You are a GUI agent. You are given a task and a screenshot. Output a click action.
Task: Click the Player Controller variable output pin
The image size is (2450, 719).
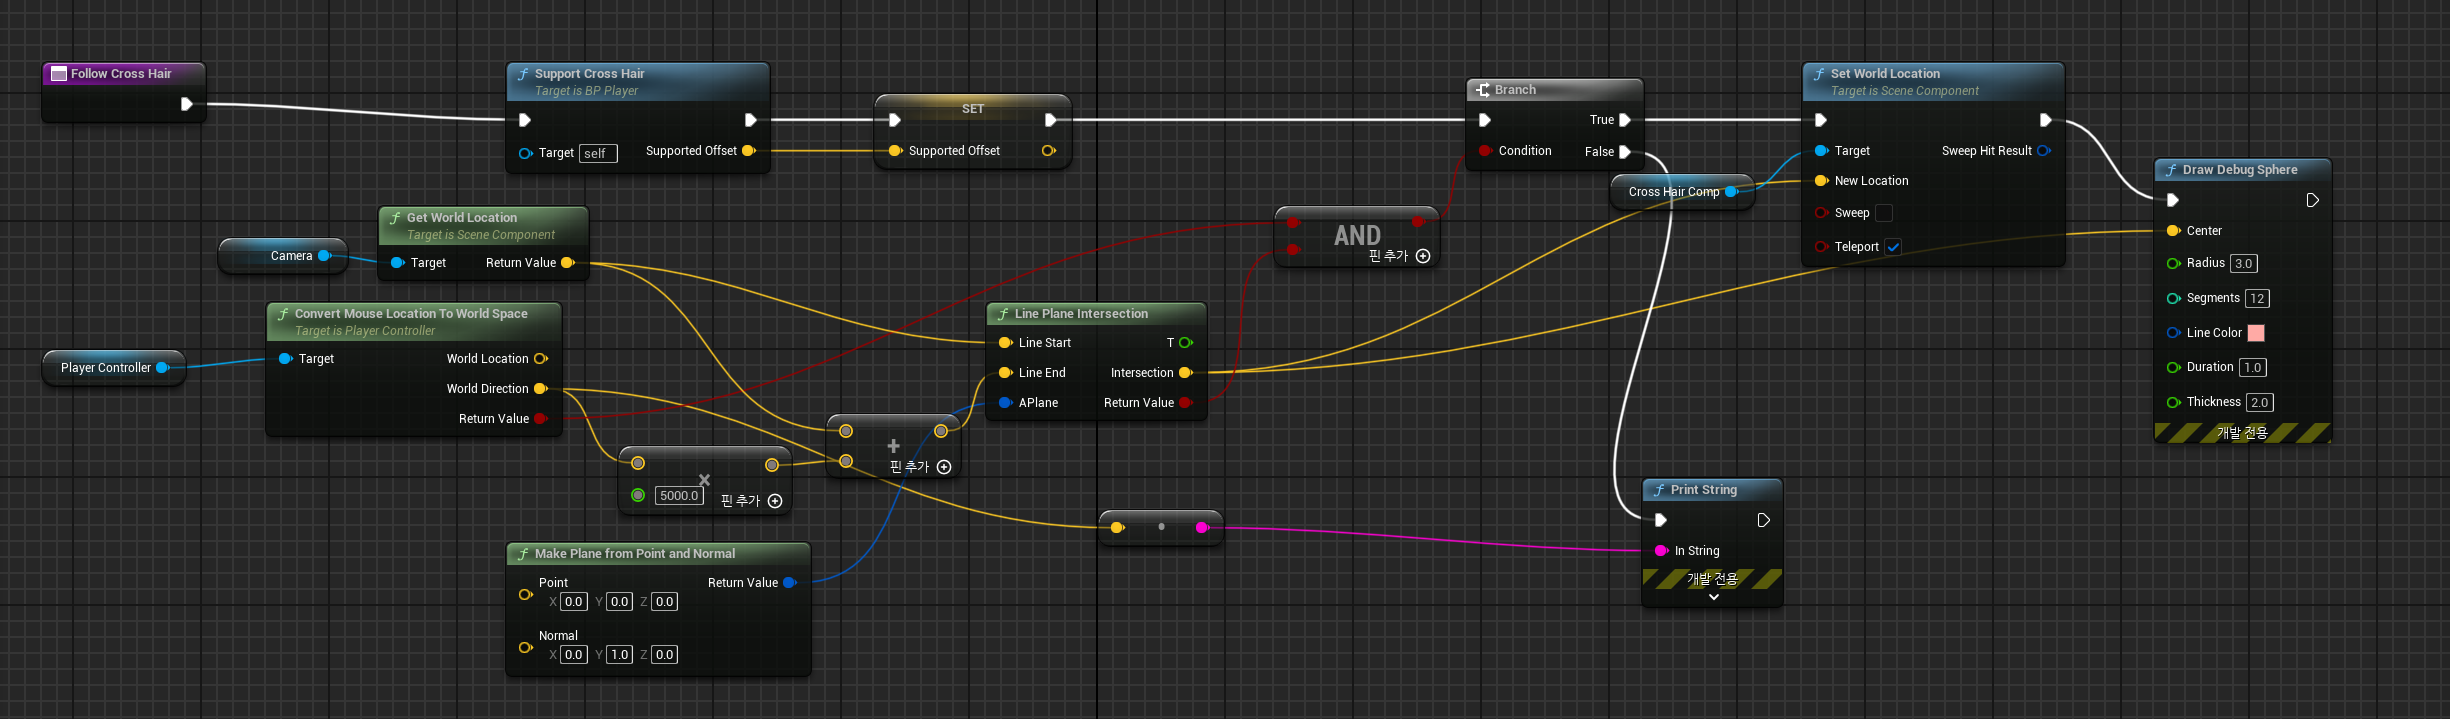162,368
